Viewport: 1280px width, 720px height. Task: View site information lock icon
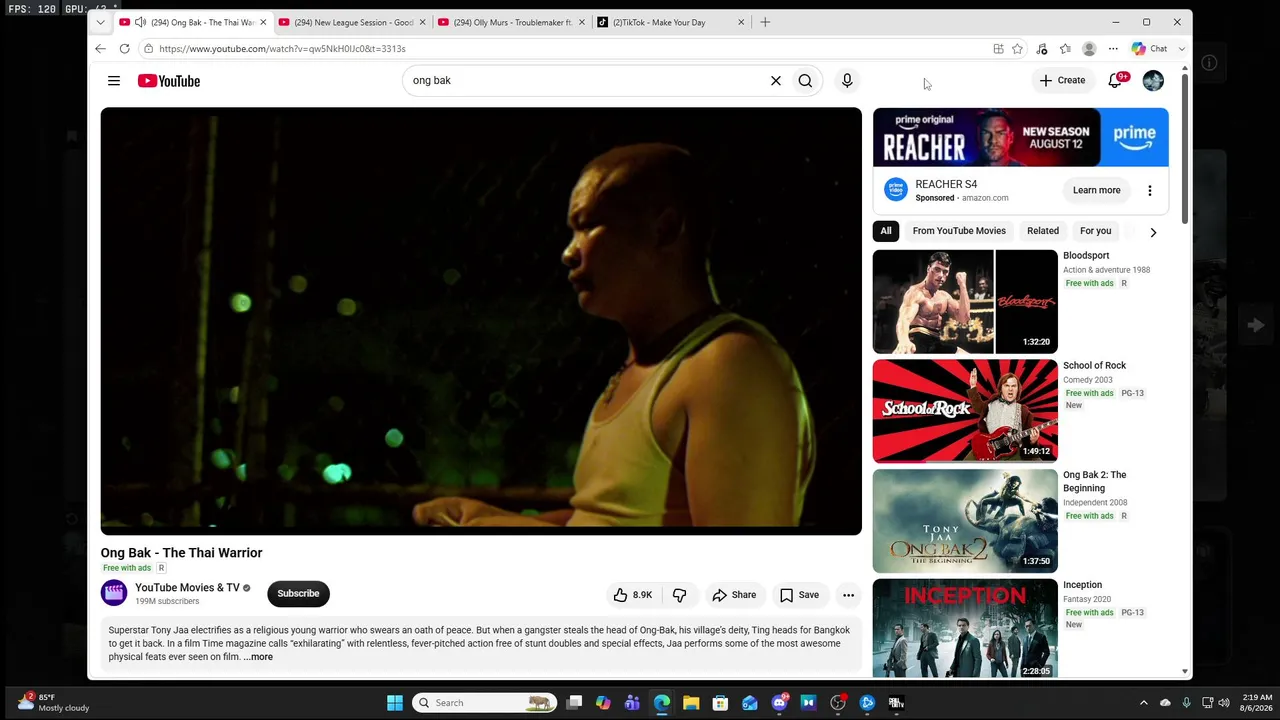click(x=148, y=49)
